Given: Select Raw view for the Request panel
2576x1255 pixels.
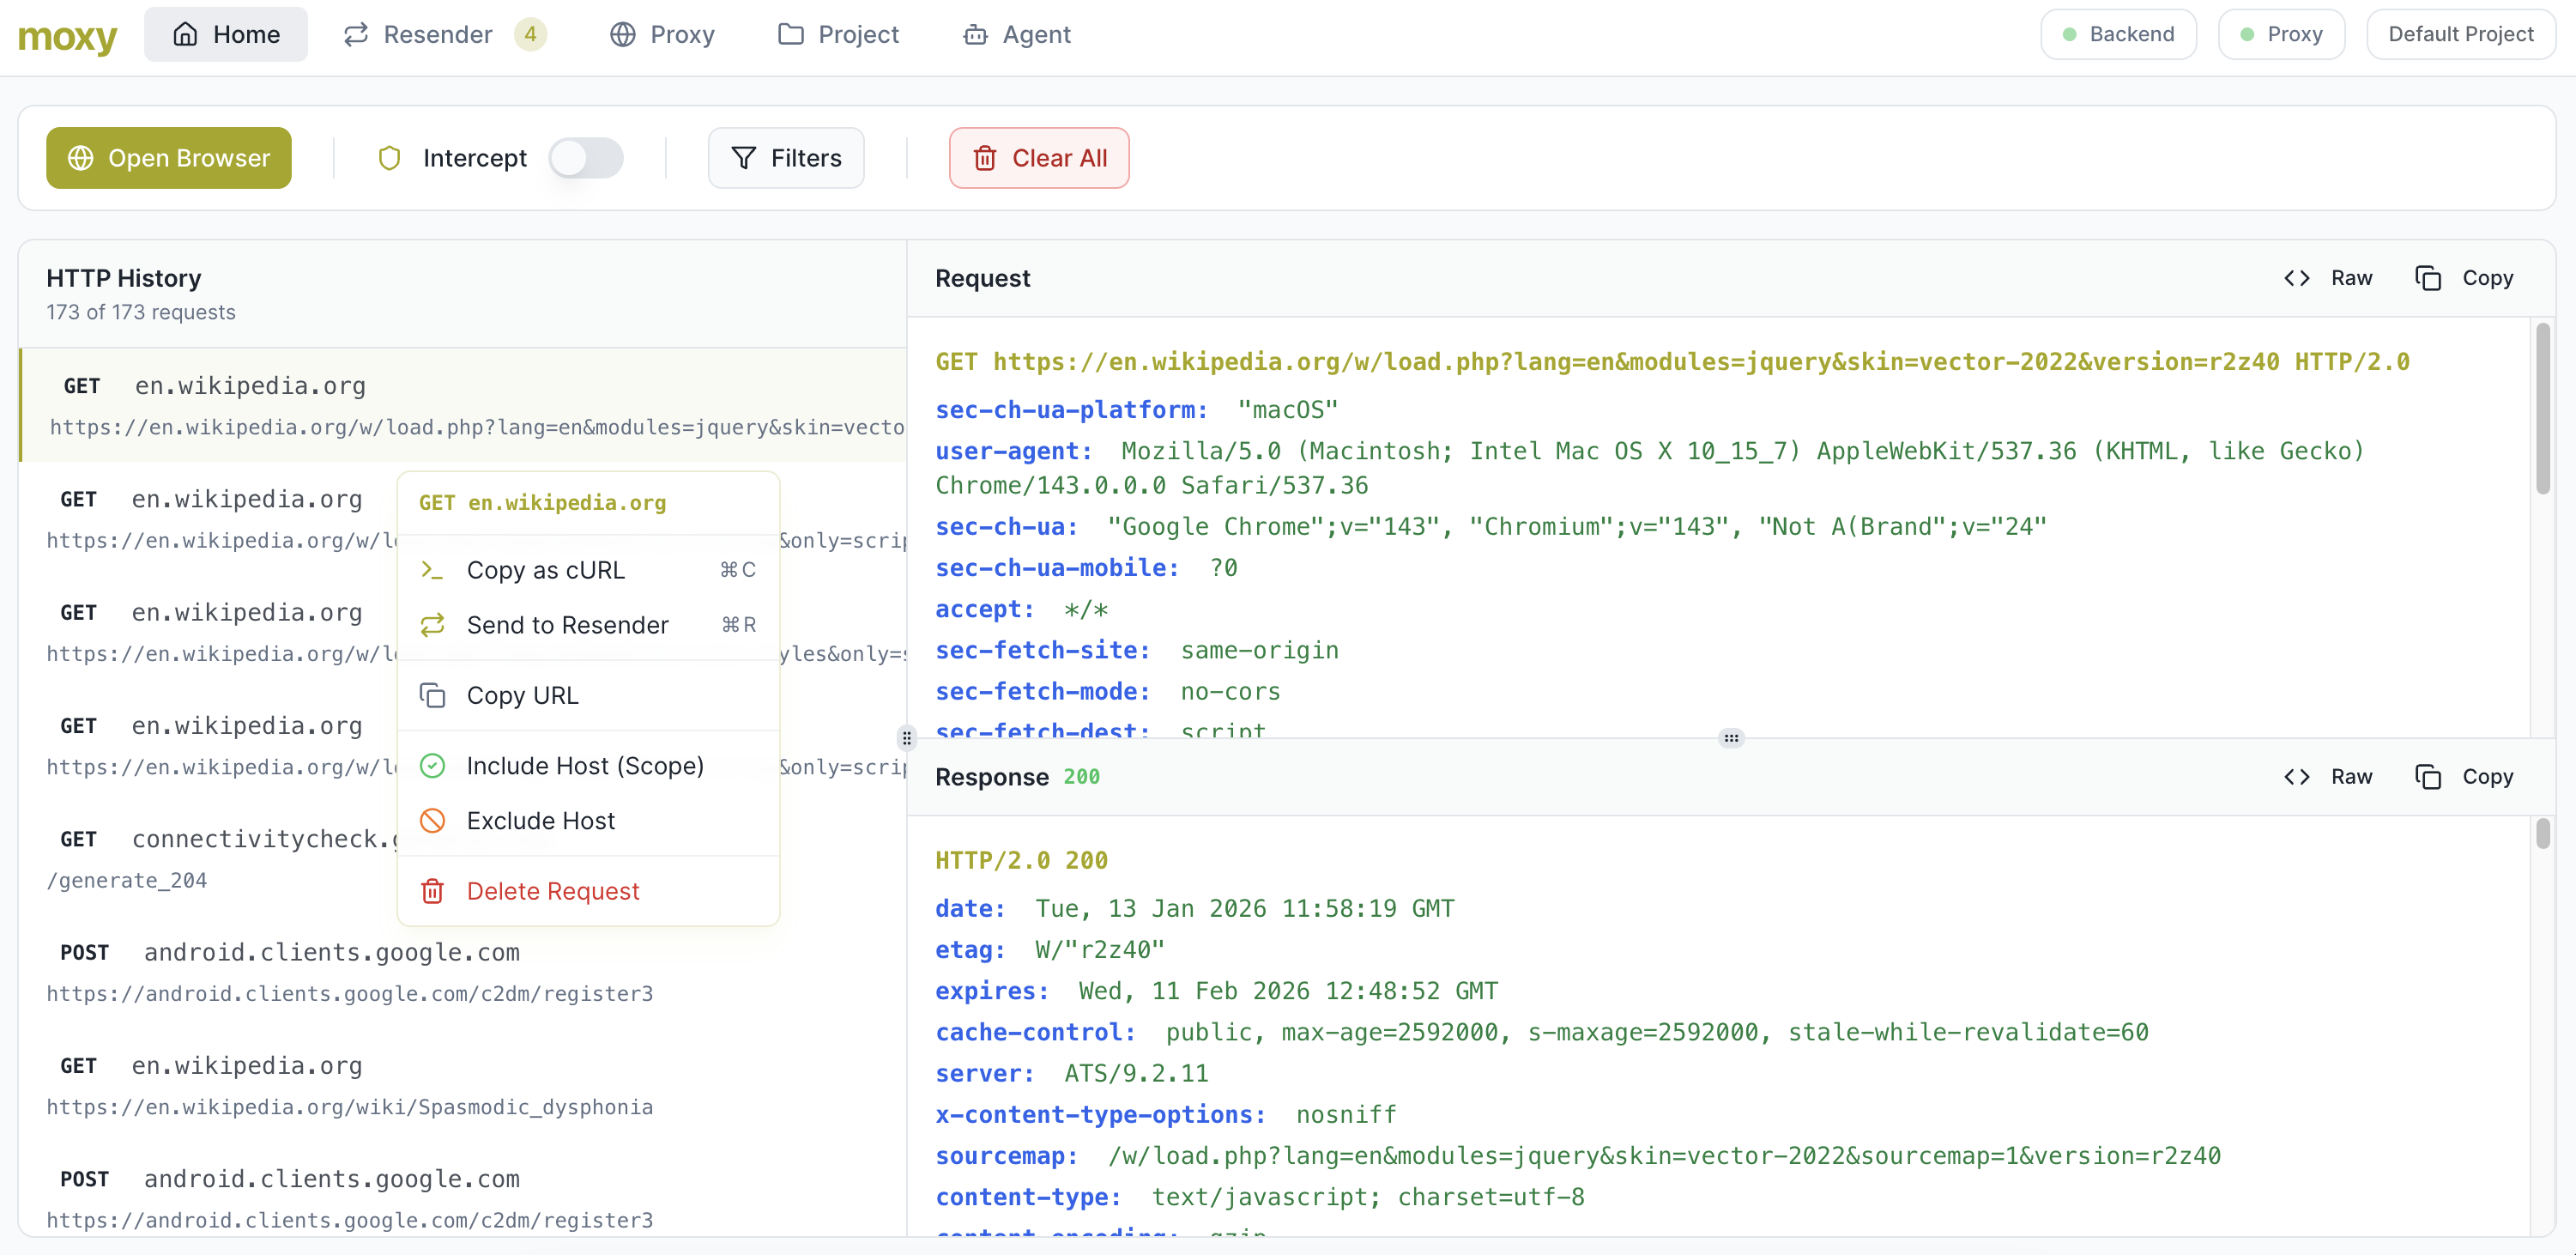Looking at the screenshot, I should pyautogui.click(x=2328, y=278).
